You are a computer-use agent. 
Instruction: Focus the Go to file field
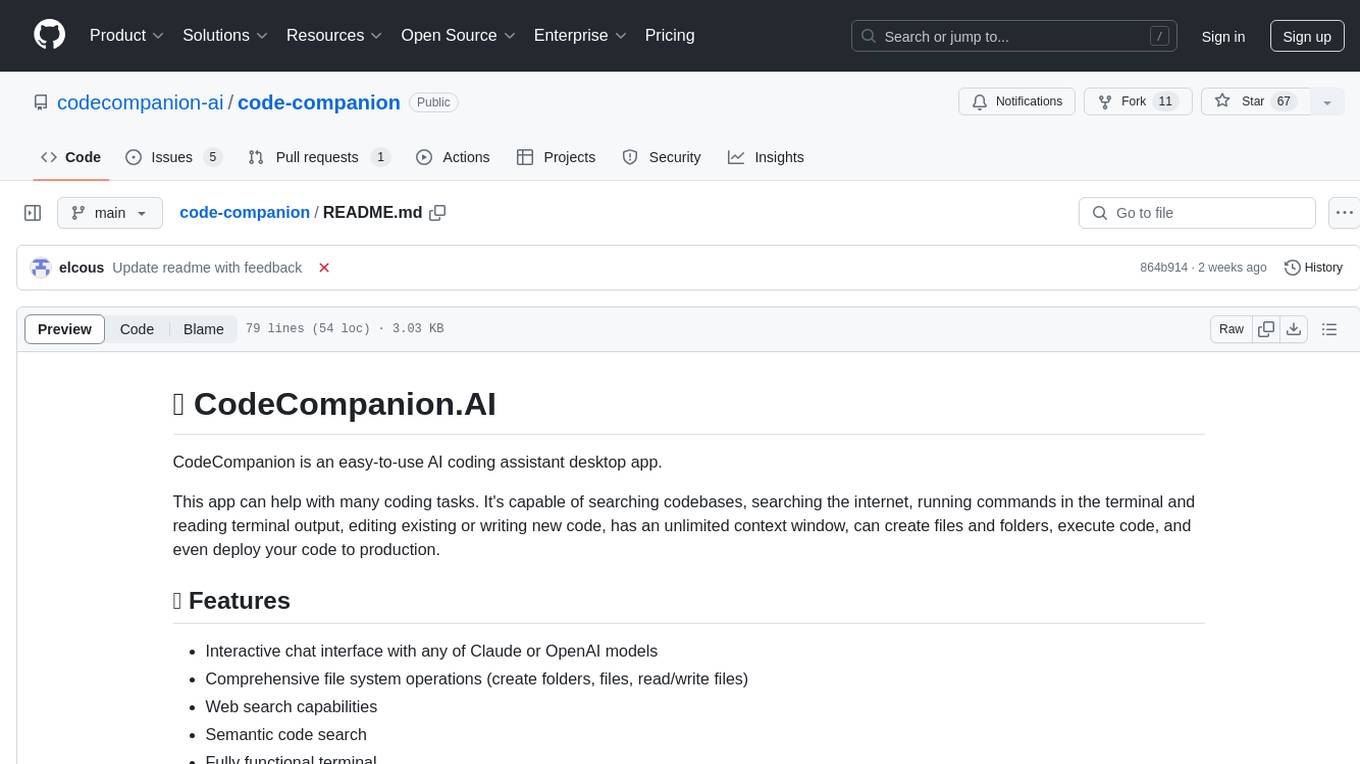[x=1197, y=213]
